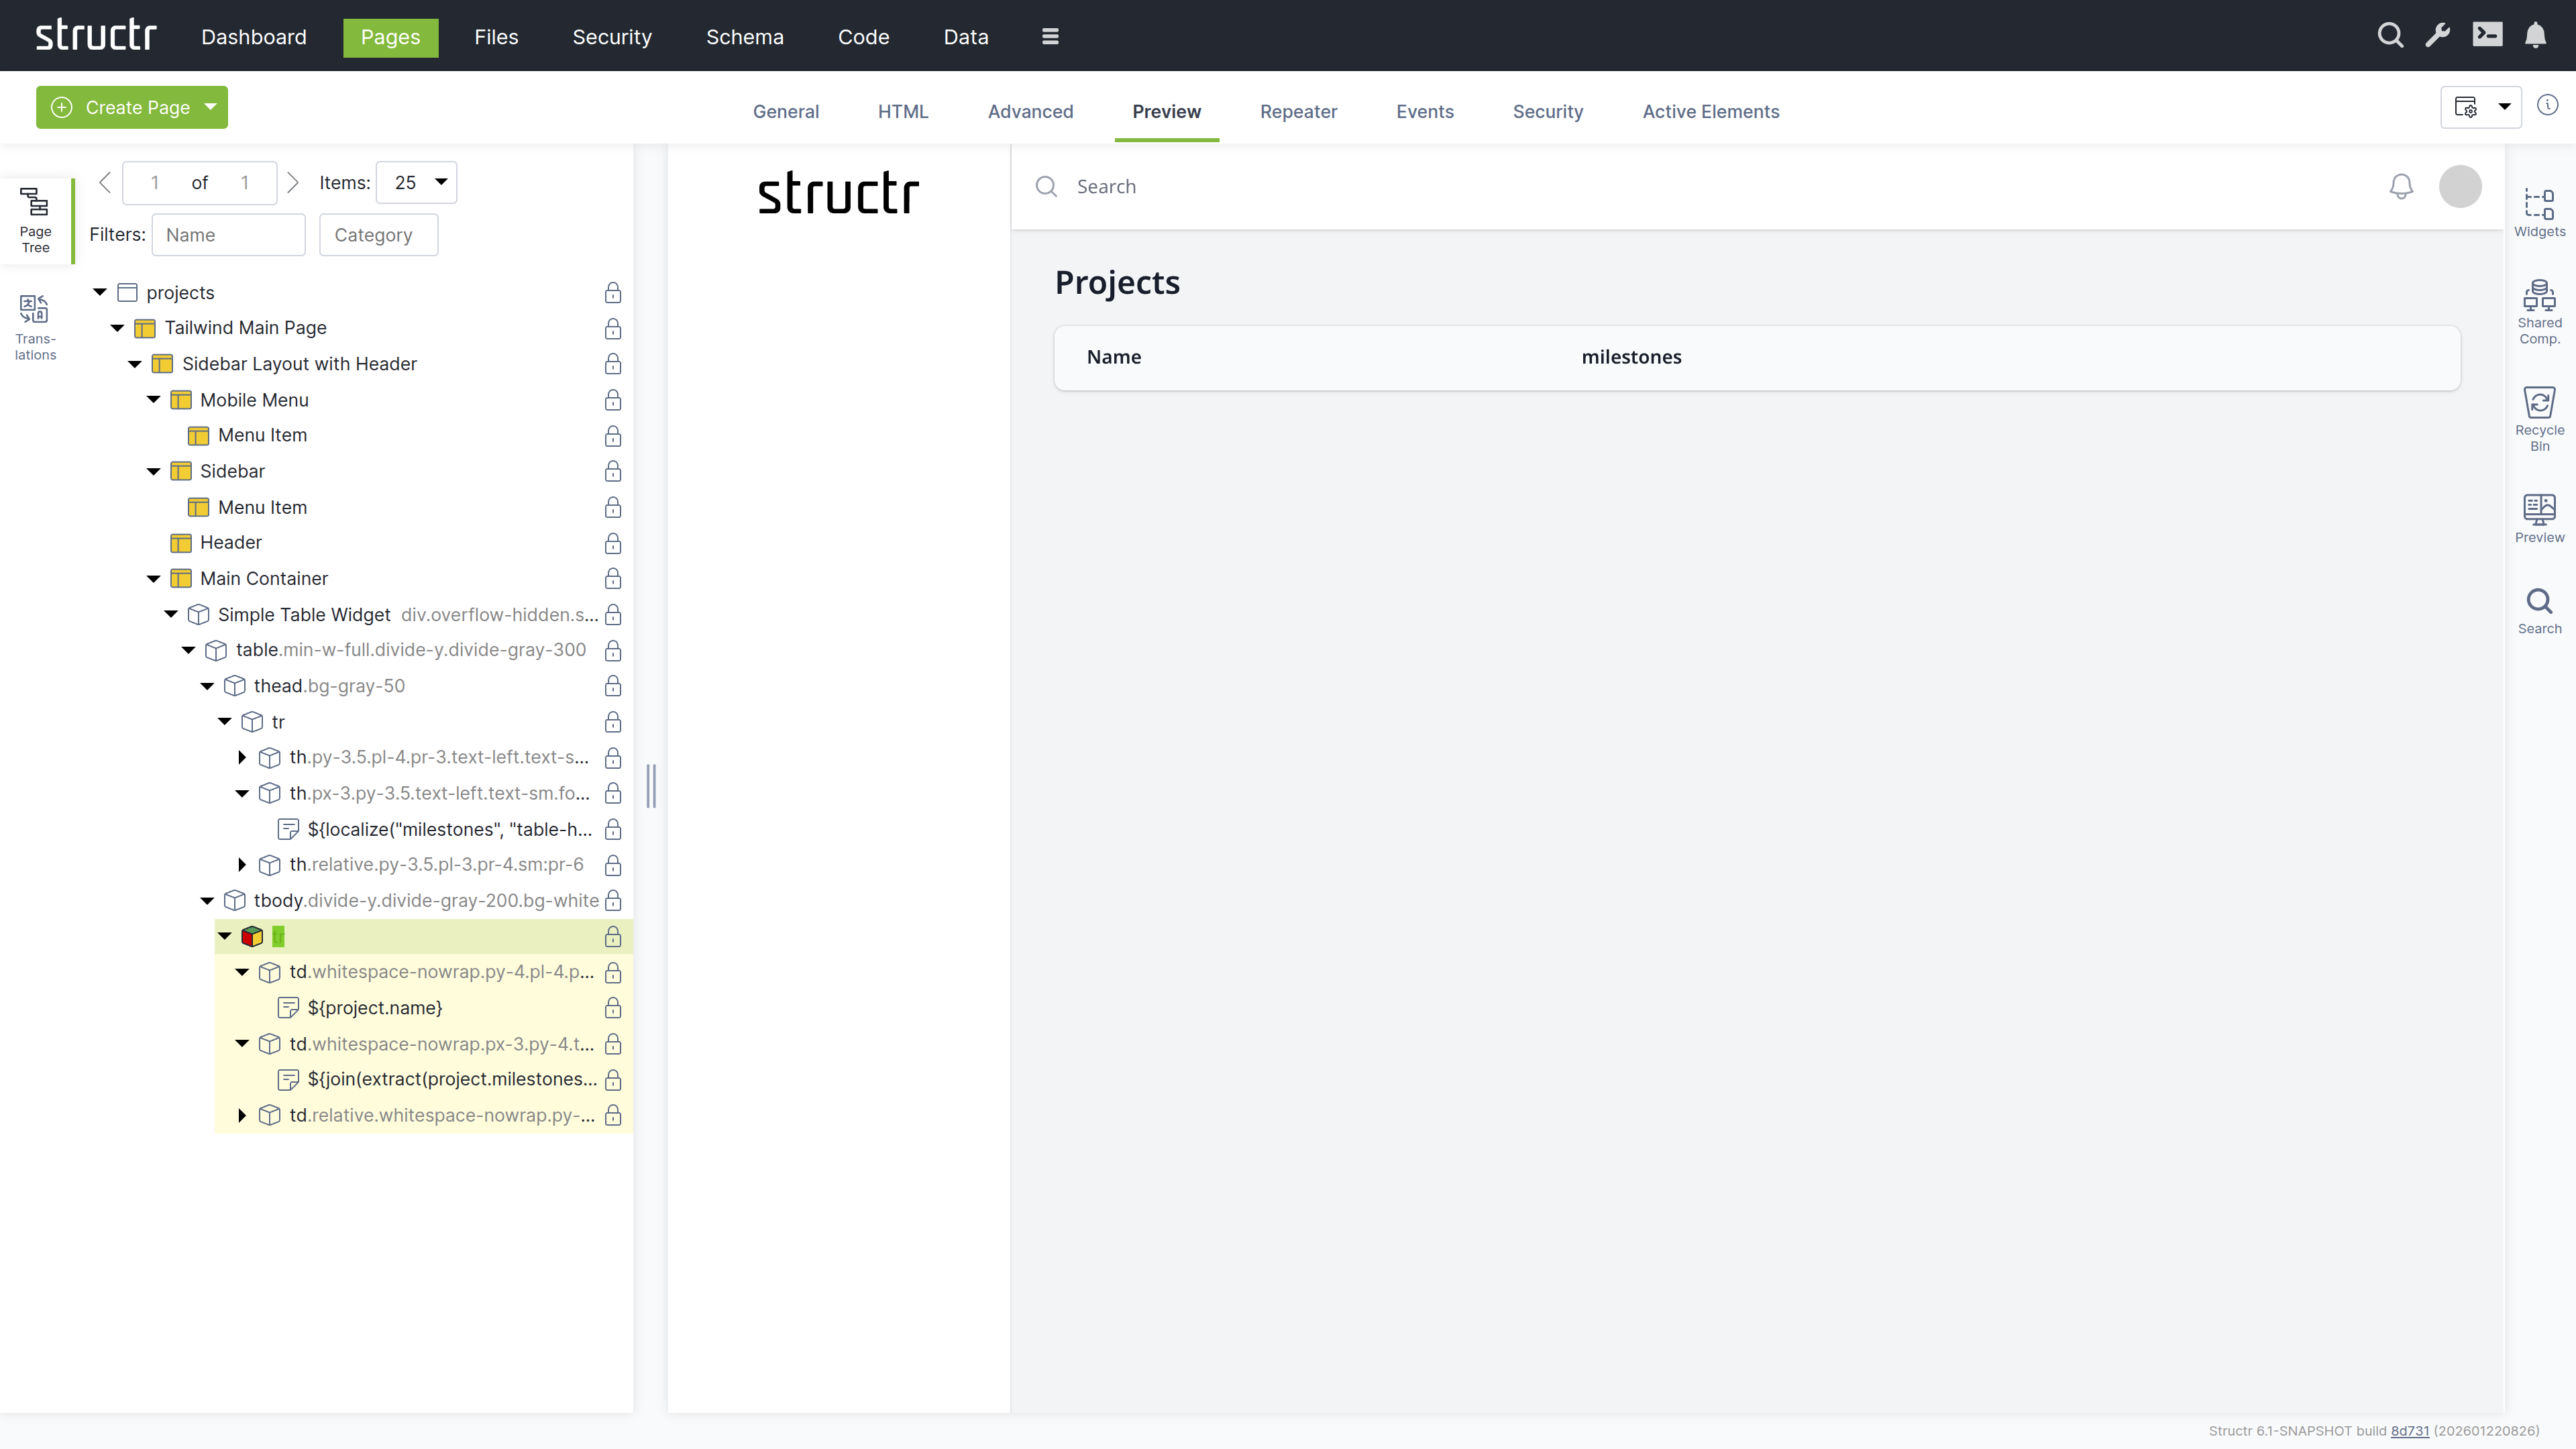
Task: Expand the th.relative header cell node
Action: (x=242, y=865)
